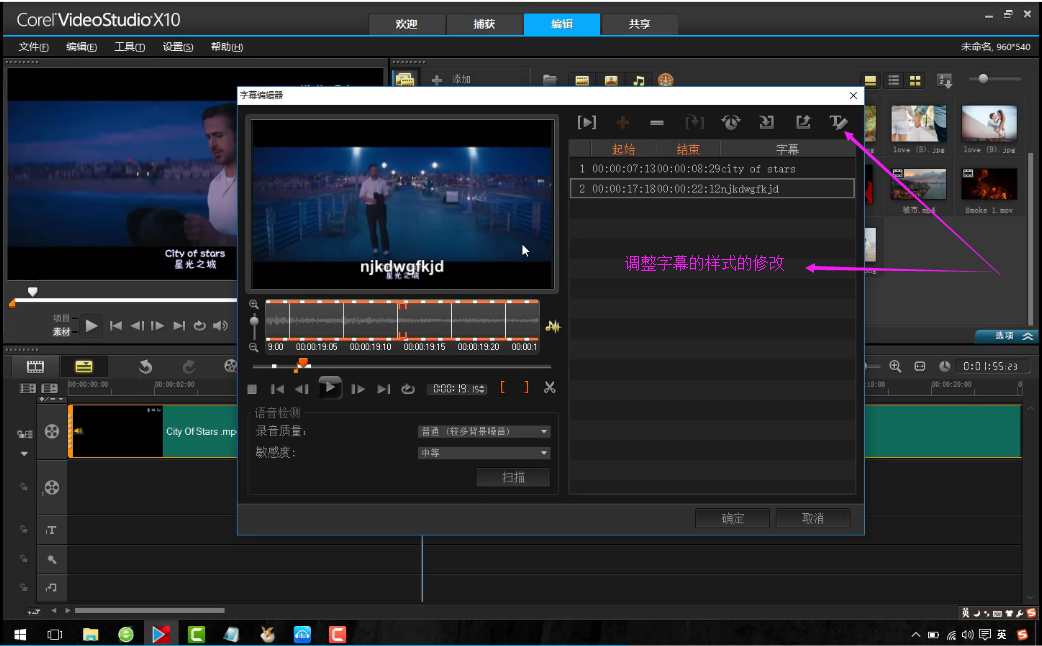Switch to list view in library
Screen dimensions: 1042x646
tap(894, 80)
